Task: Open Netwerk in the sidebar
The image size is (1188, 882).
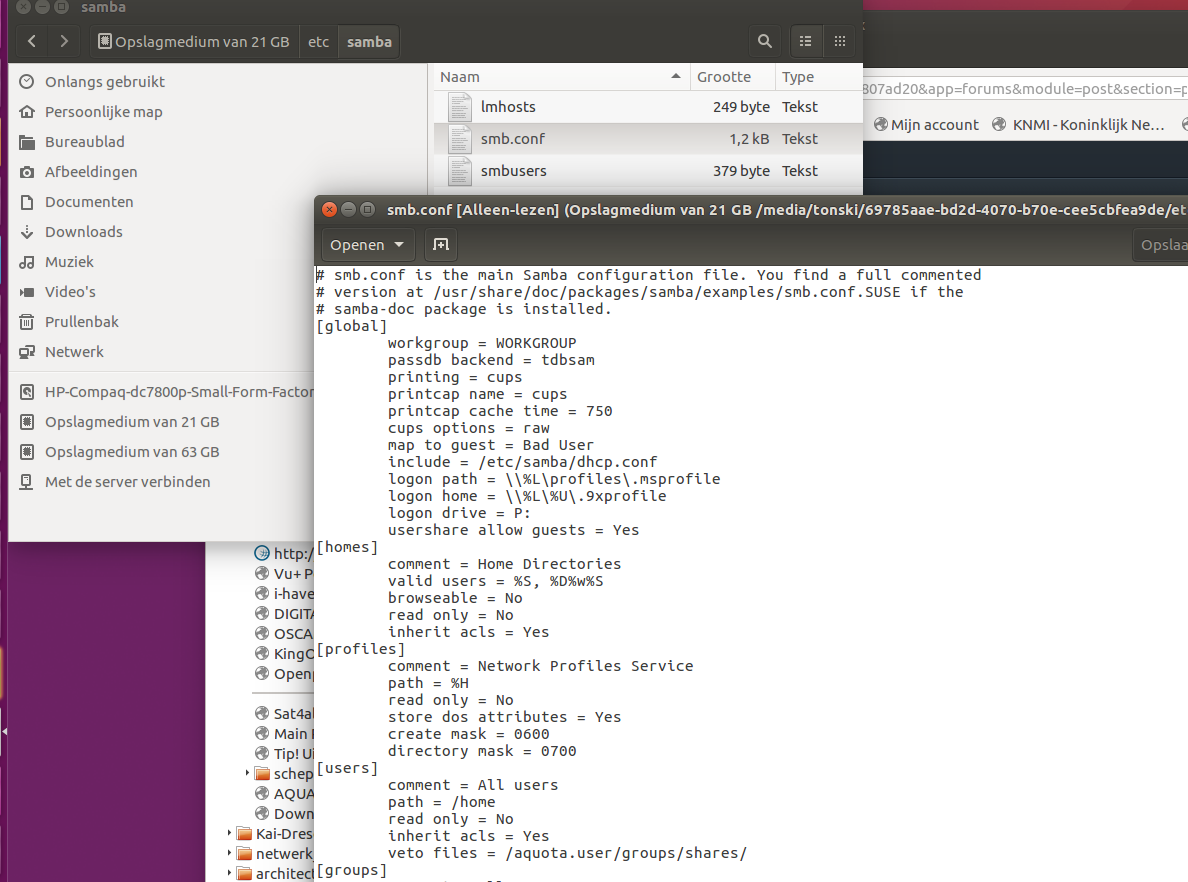Action: click(74, 352)
